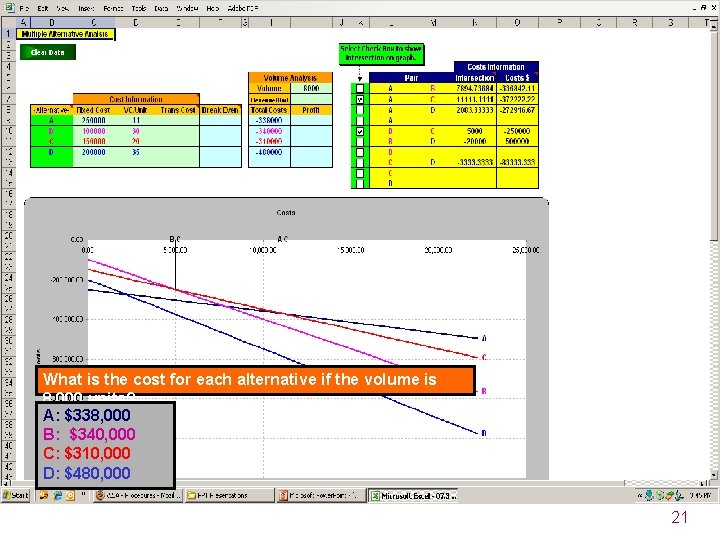This screenshot has height=540, width=720.
Task: Tick the A-D pair intersection checkbox
Action: (x=360, y=110)
